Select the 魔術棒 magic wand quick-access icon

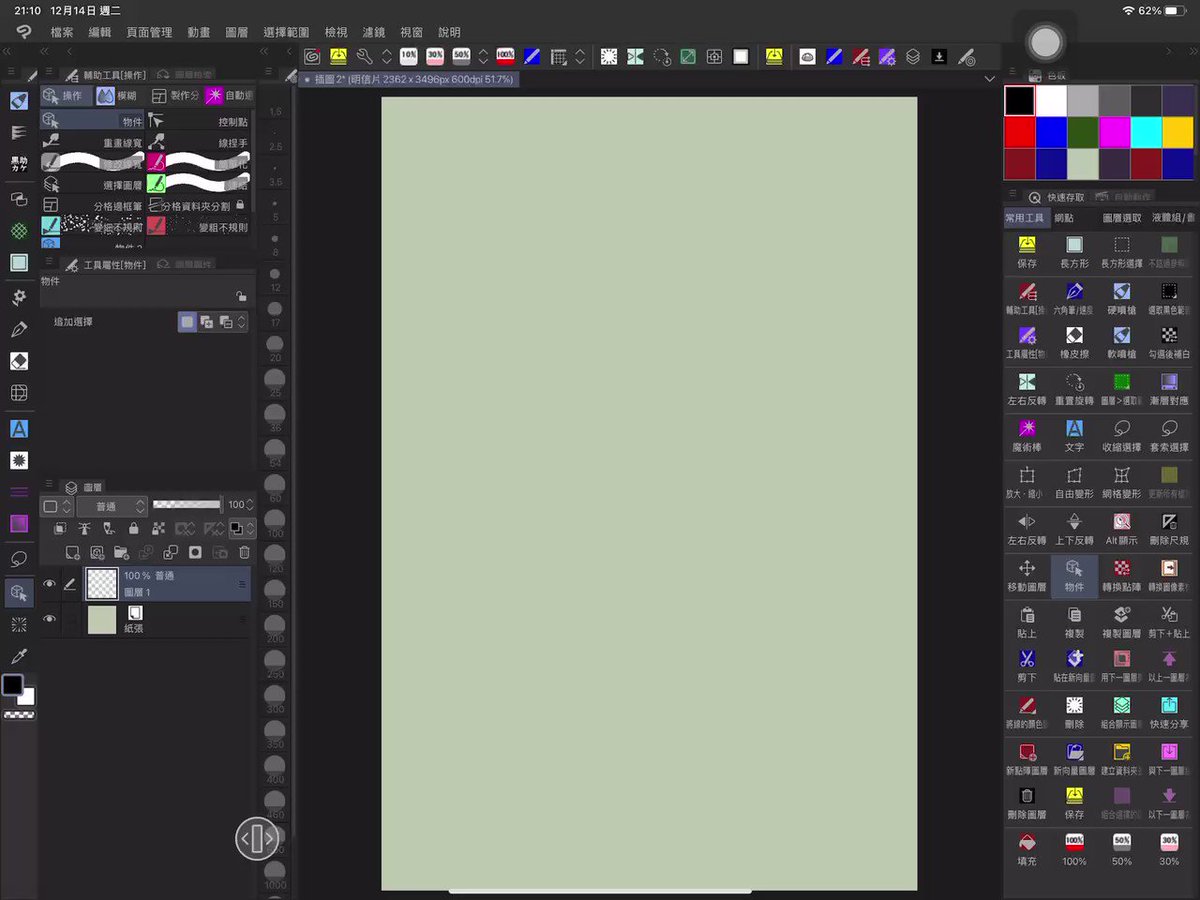(1027, 428)
